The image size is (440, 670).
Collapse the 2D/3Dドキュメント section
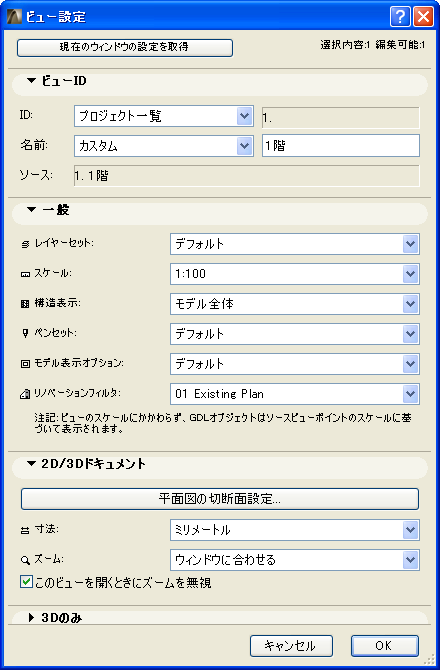coord(31,464)
